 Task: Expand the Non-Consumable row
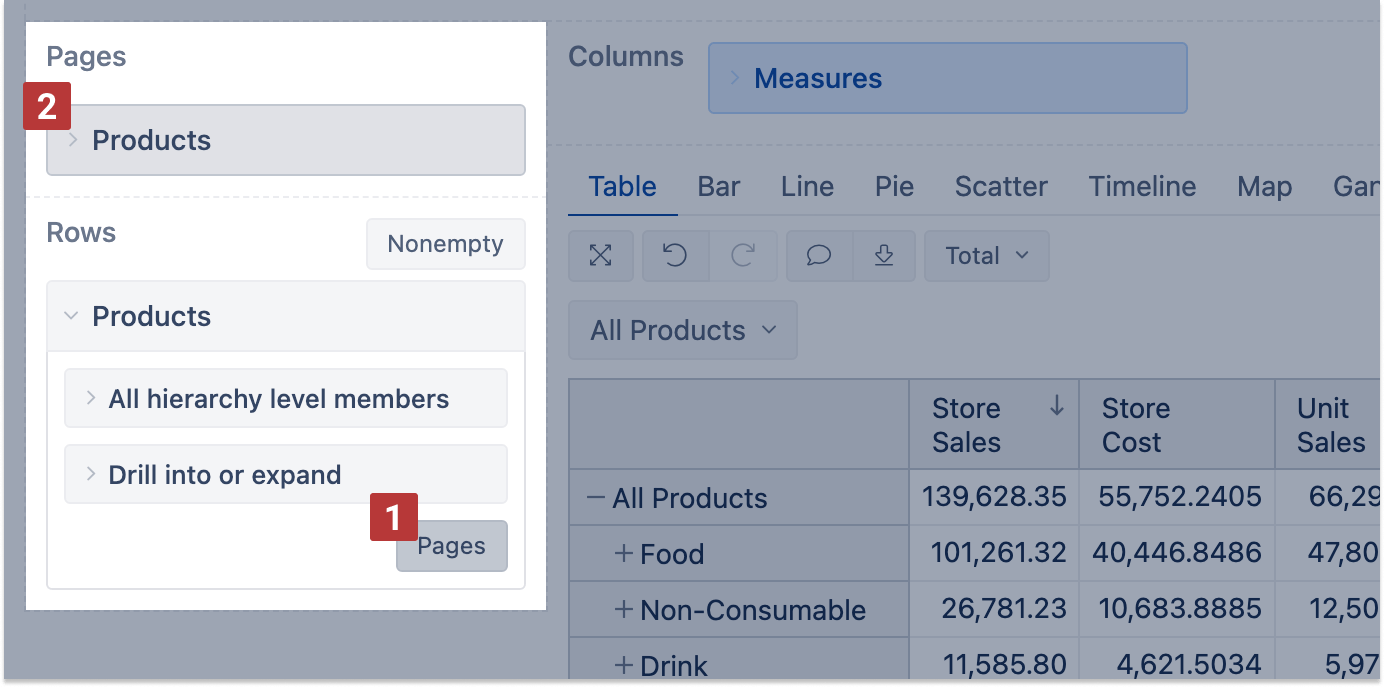624,610
